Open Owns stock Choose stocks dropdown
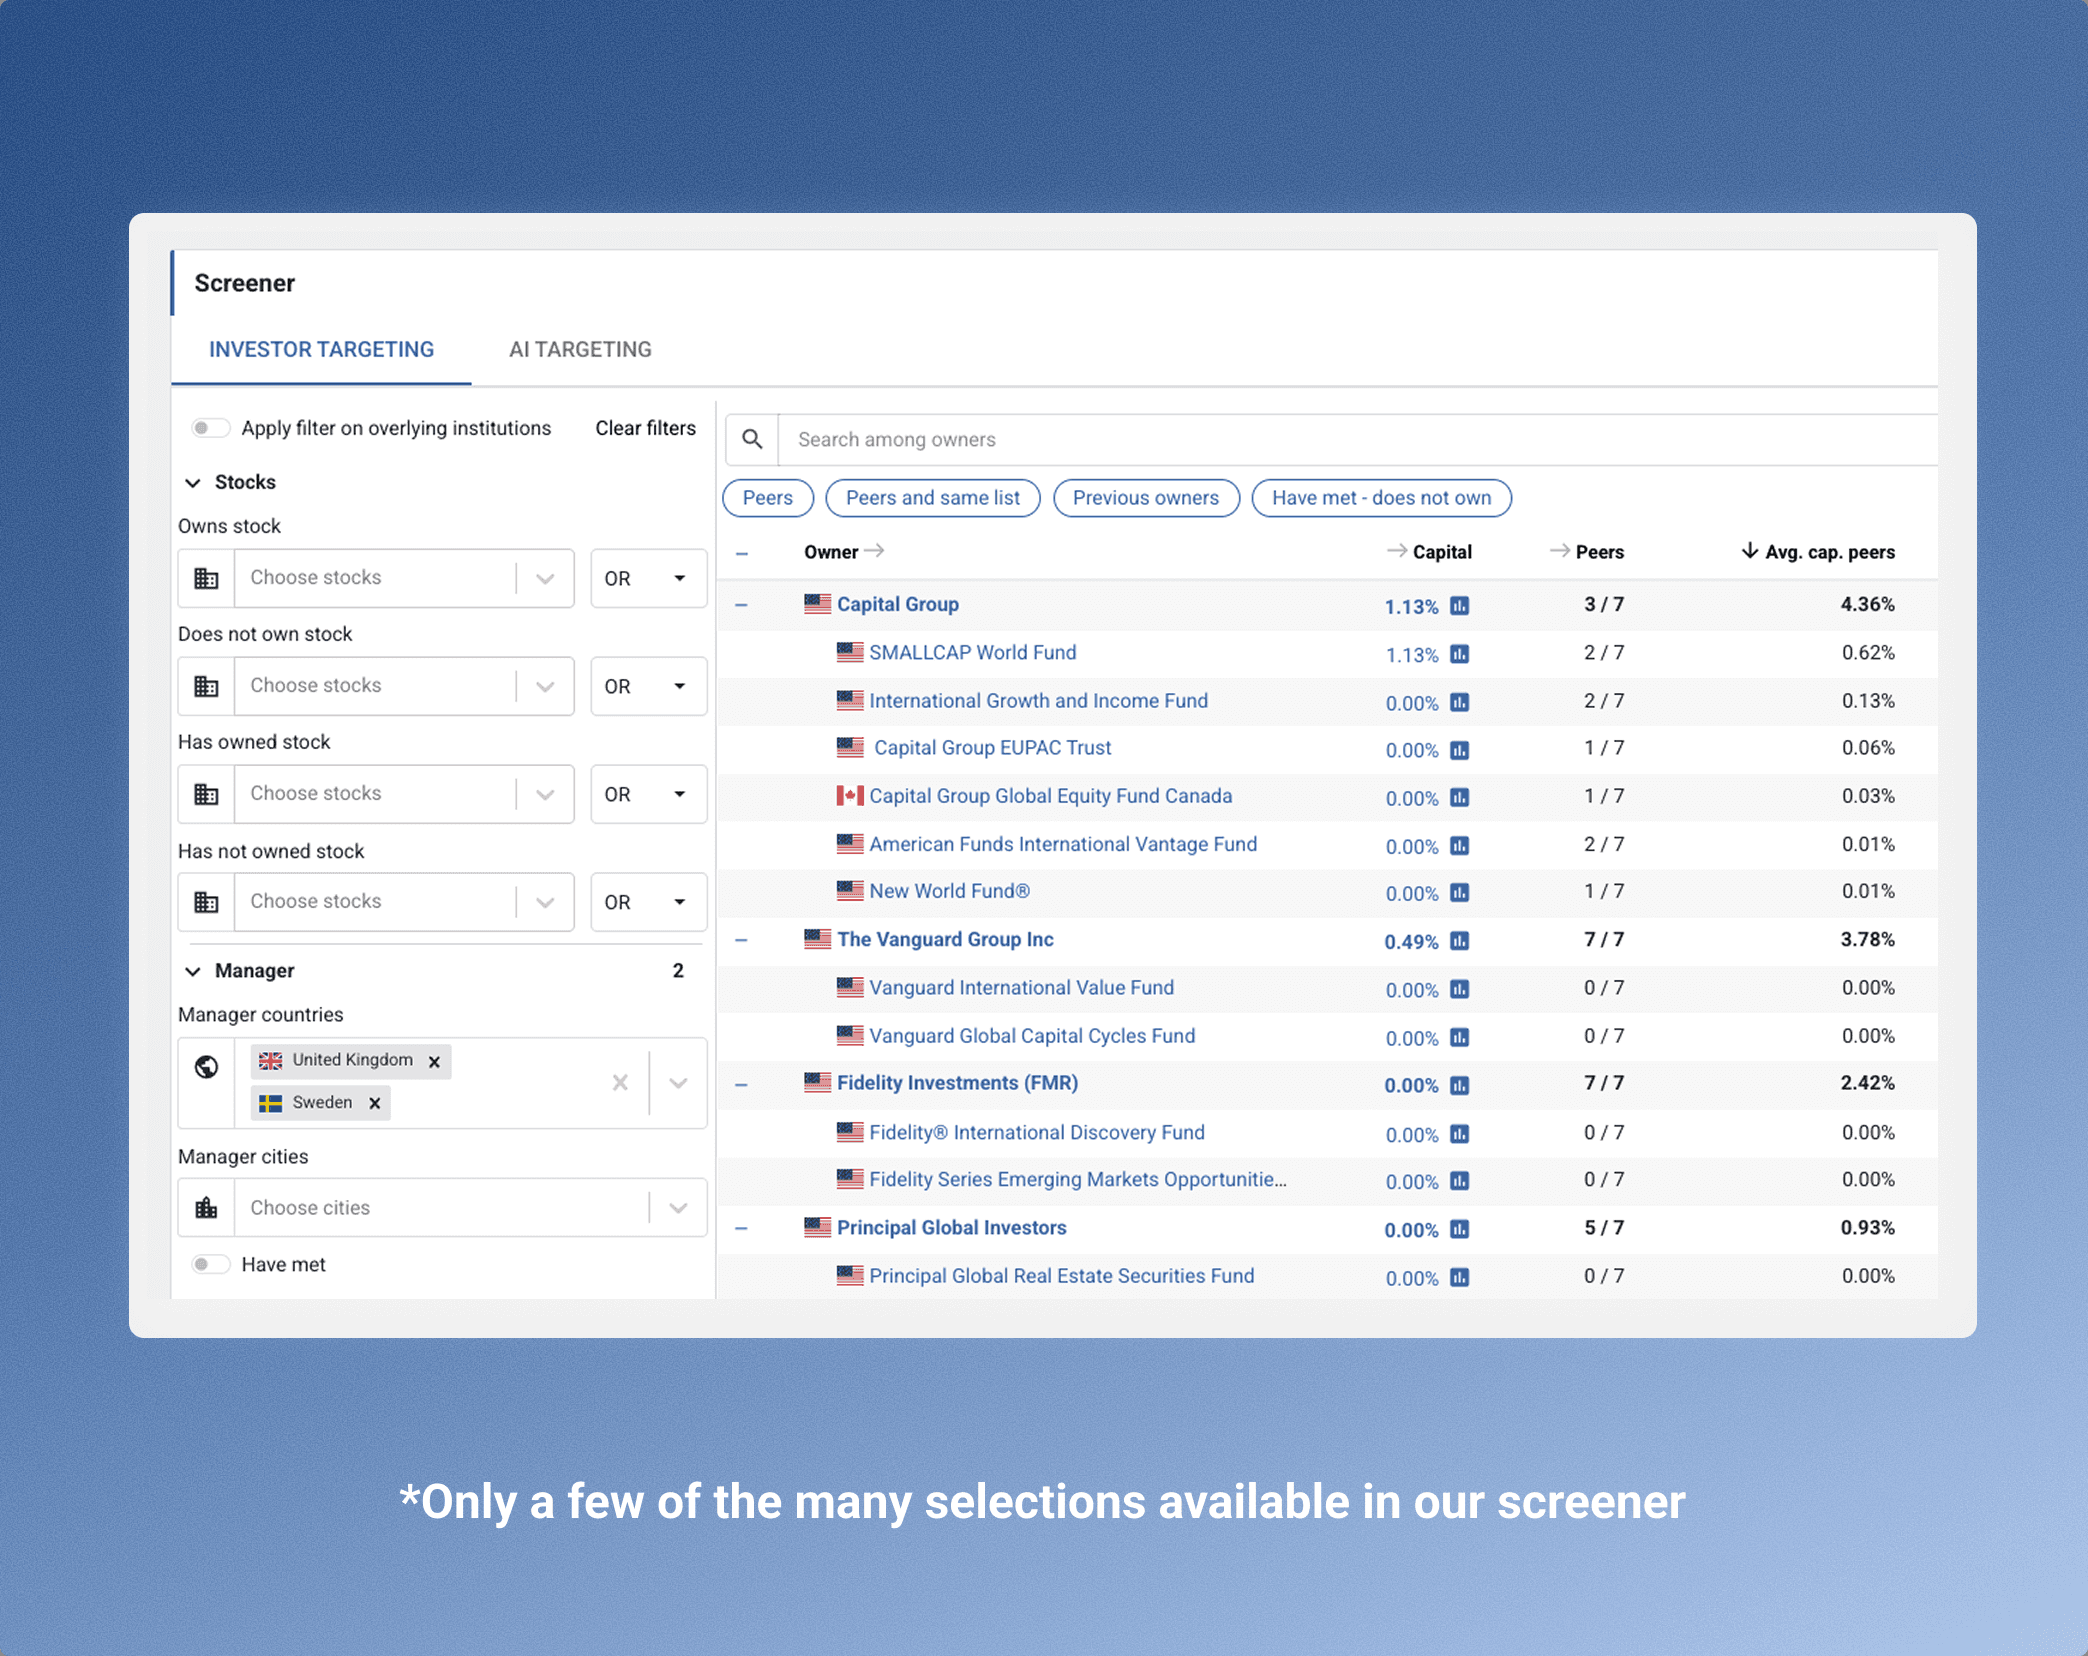Screen dimensions: 2088x1656 404,578
